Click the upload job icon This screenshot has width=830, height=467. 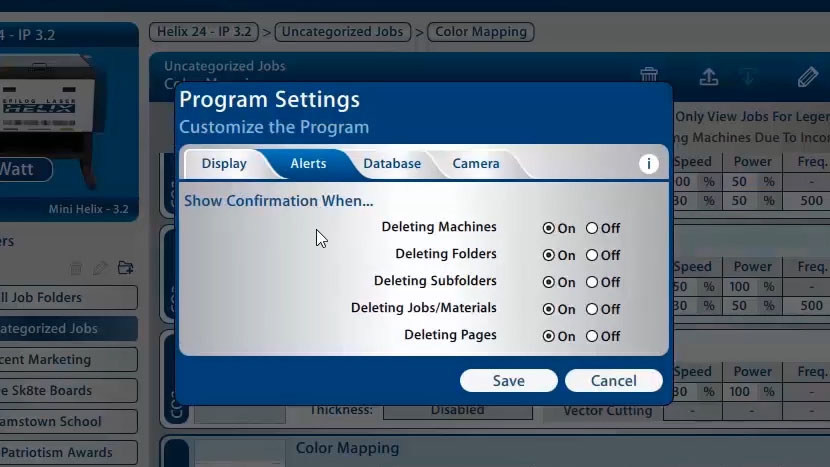(x=708, y=77)
